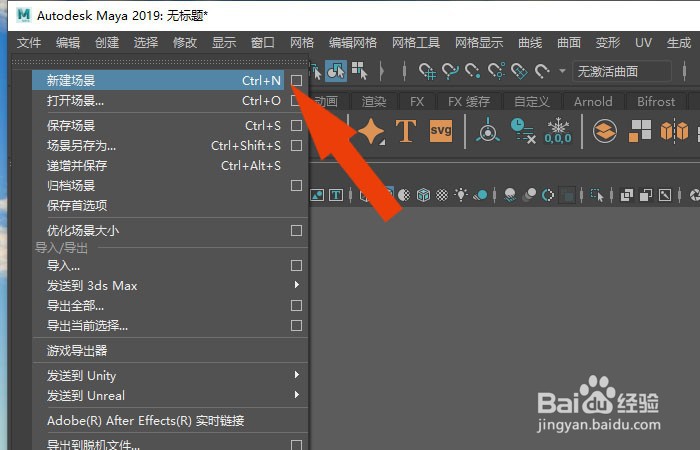Toggle the make live surface magnet
700x450 pixels.
pos(542,71)
